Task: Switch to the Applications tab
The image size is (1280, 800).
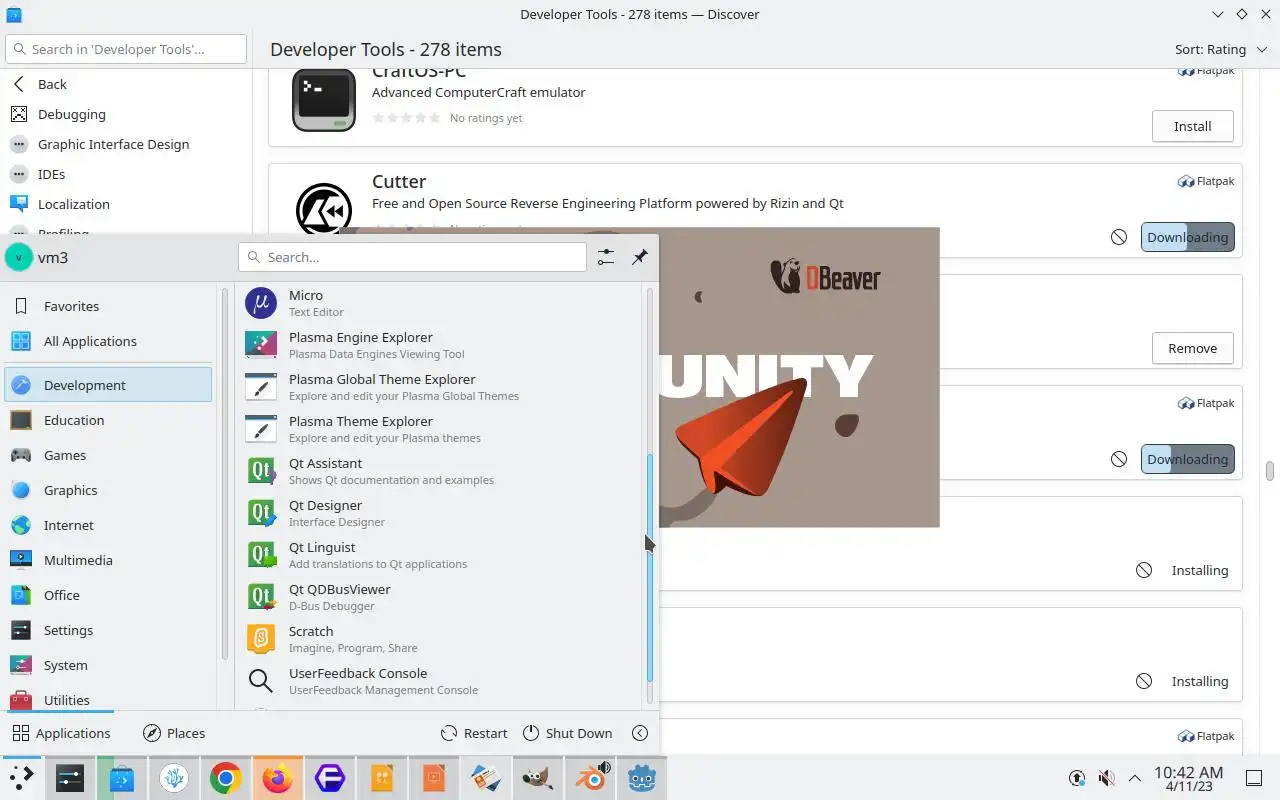Action: (x=61, y=733)
